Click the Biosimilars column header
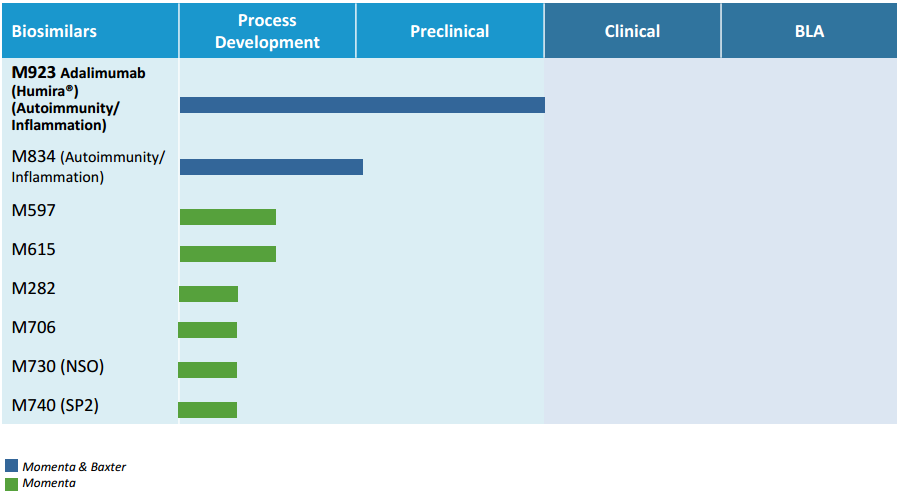This screenshot has height=498, width=897. click(55, 31)
